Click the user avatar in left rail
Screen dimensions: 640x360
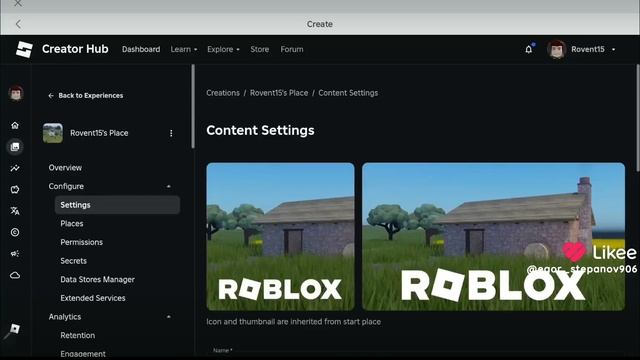click(x=16, y=93)
